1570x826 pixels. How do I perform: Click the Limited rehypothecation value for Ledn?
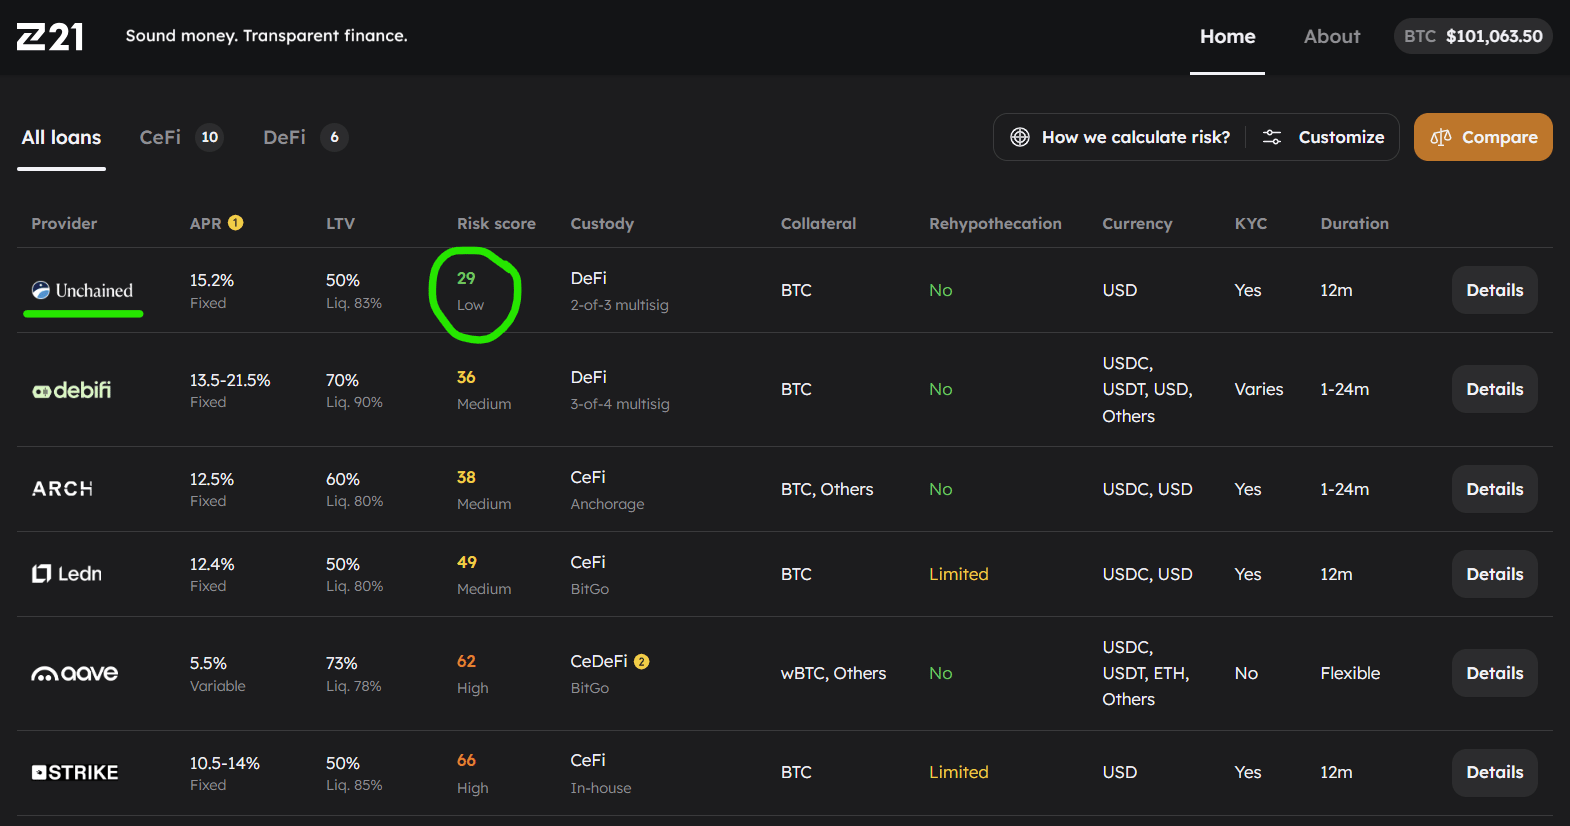point(958,574)
